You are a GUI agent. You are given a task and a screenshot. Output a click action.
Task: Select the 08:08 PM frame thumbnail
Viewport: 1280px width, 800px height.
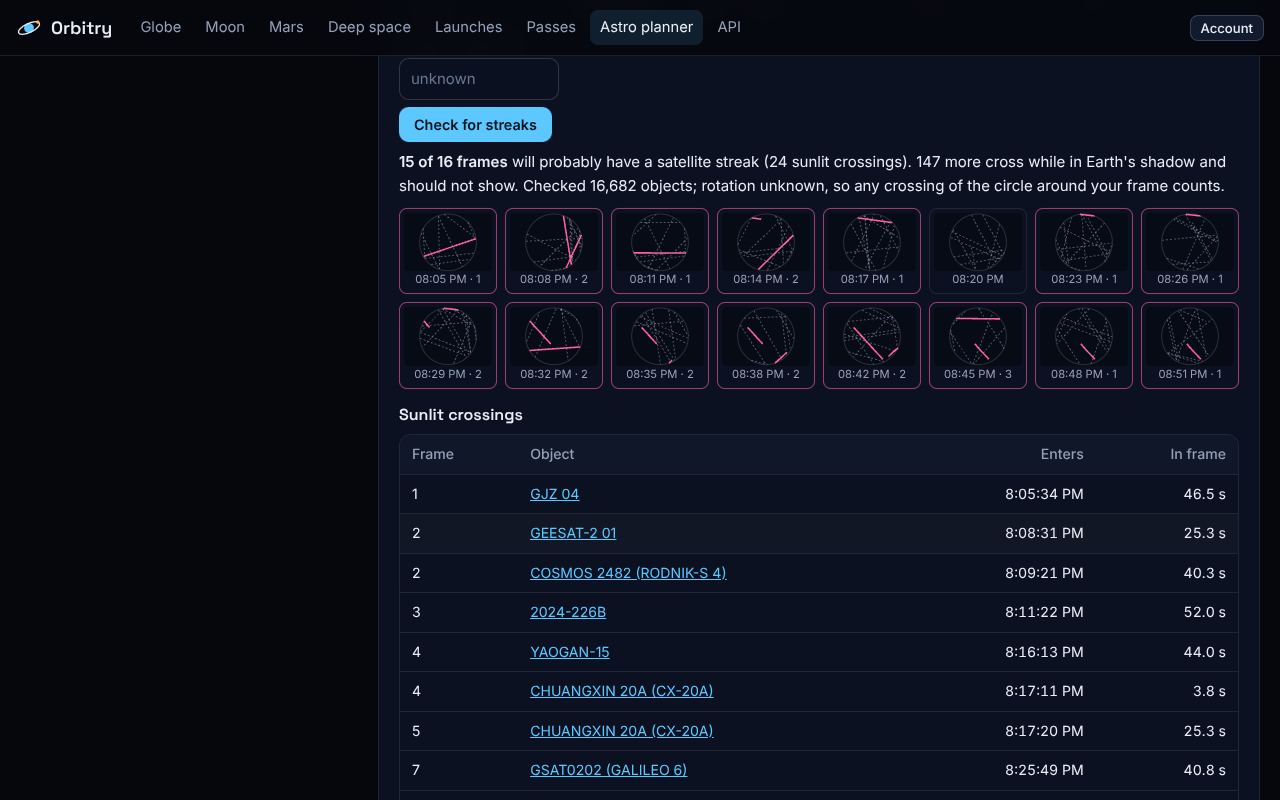[554, 251]
